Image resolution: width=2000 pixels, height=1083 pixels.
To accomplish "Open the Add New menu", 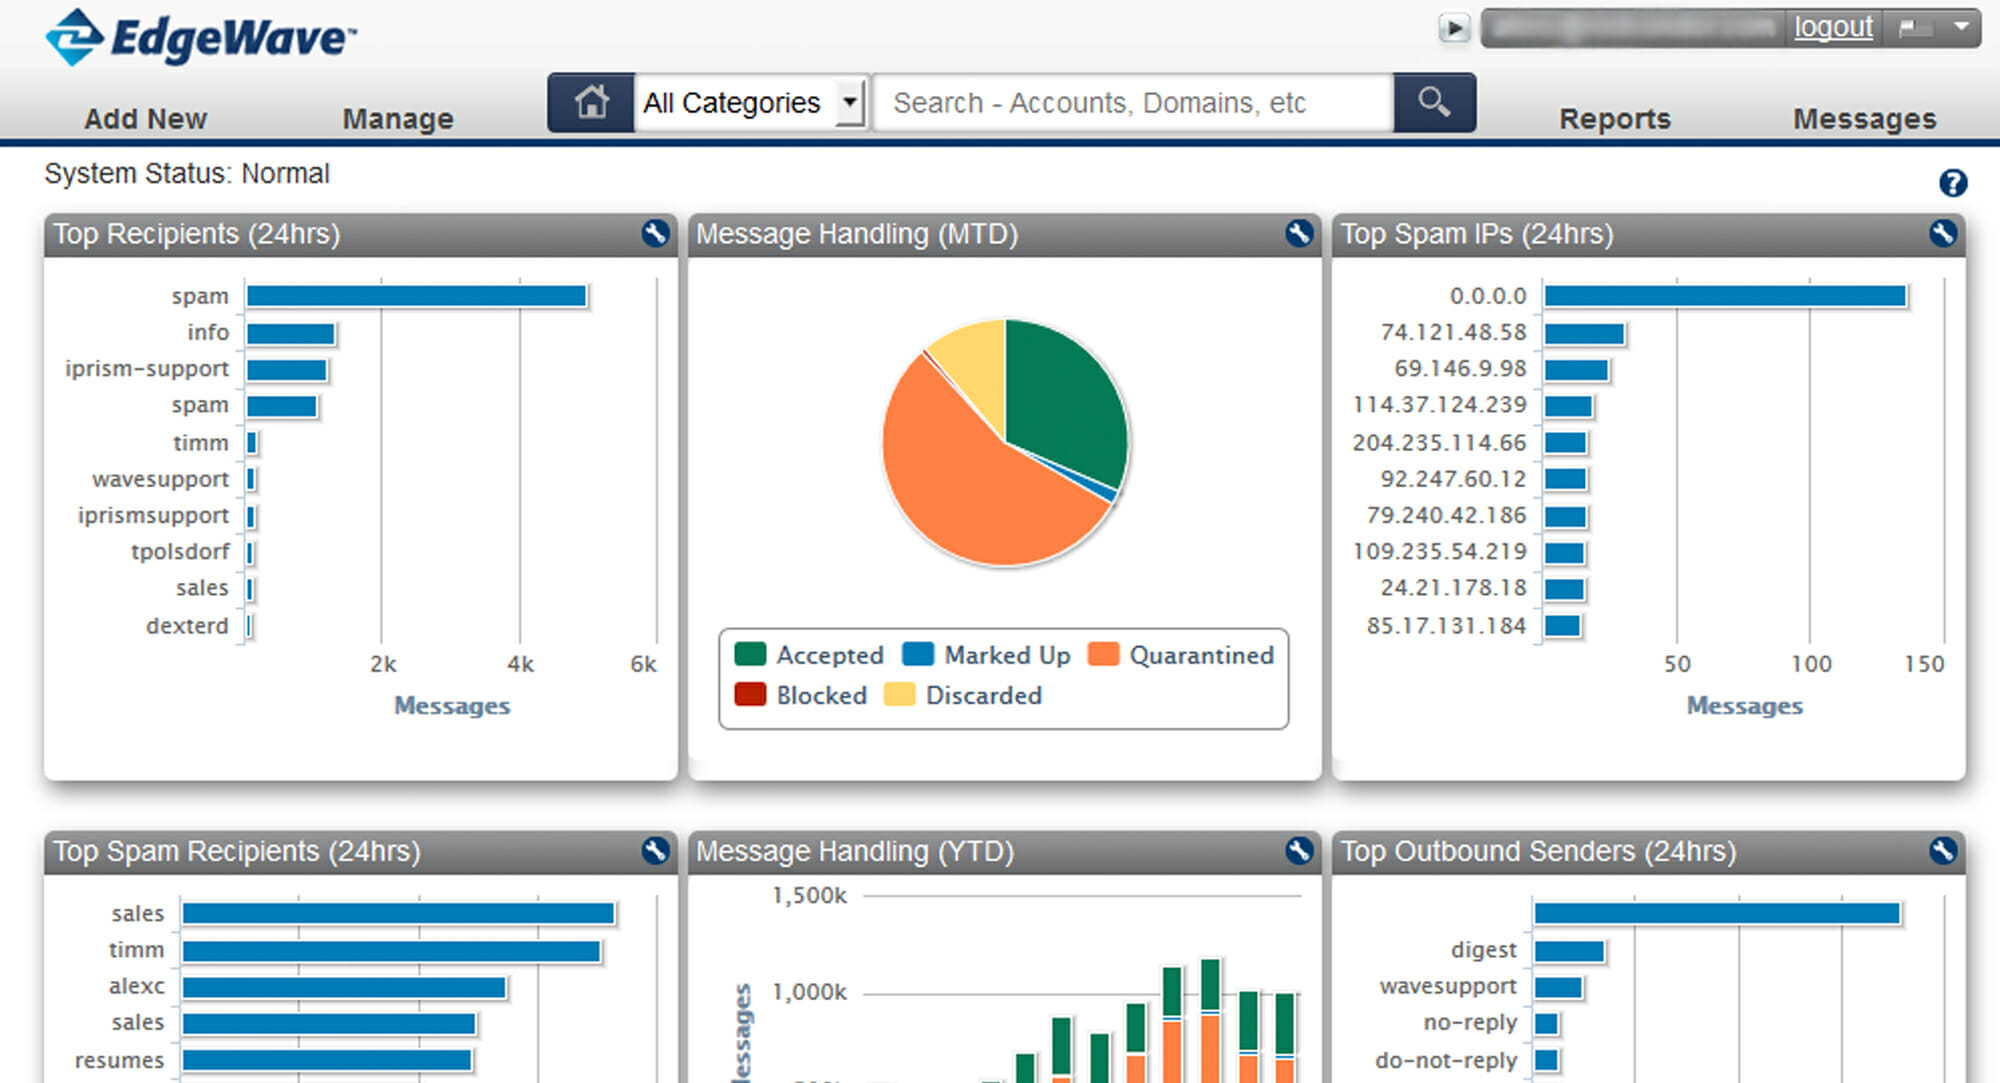I will [x=146, y=118].
